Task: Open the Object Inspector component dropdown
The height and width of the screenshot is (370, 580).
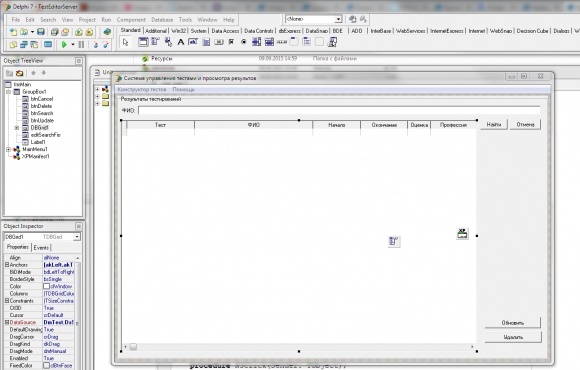Action: pyautogui.click(x=77, y=237)
